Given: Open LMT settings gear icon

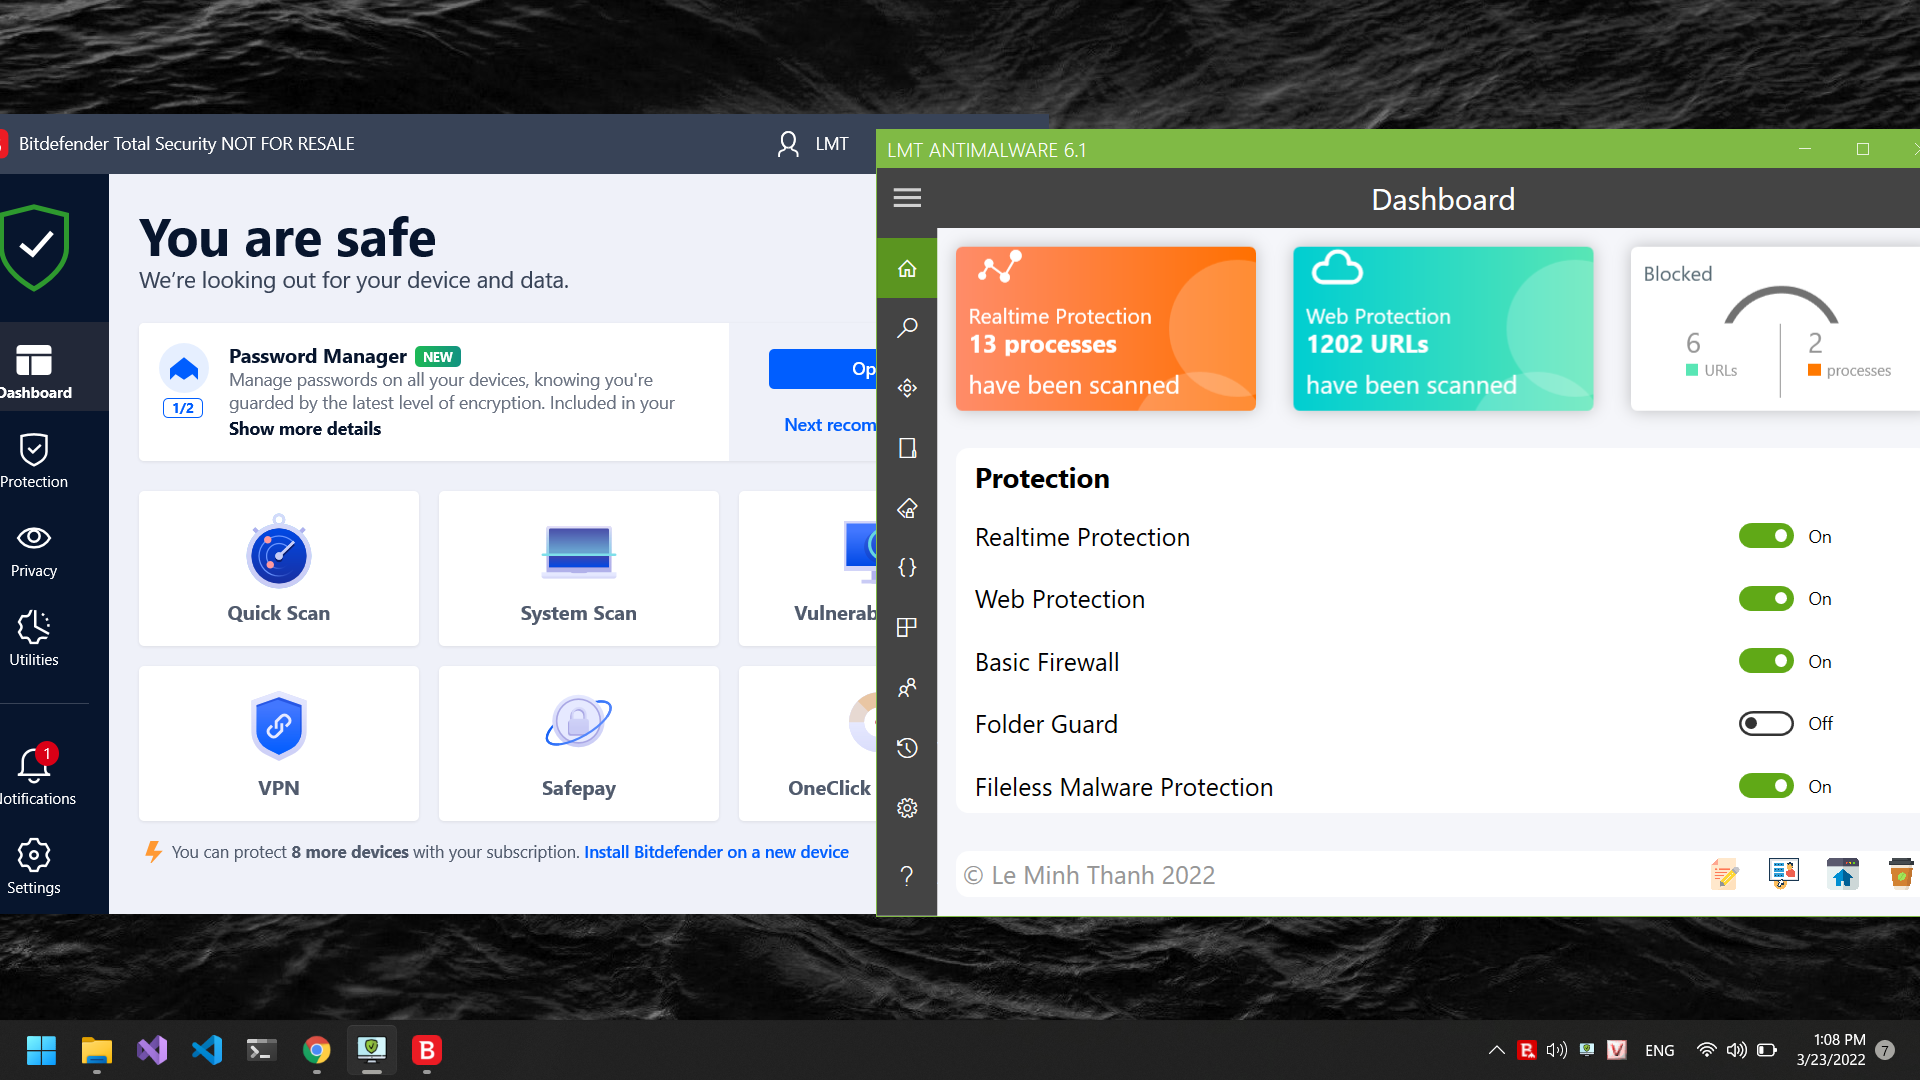Looking at the screenshot, I should (907, 808).
